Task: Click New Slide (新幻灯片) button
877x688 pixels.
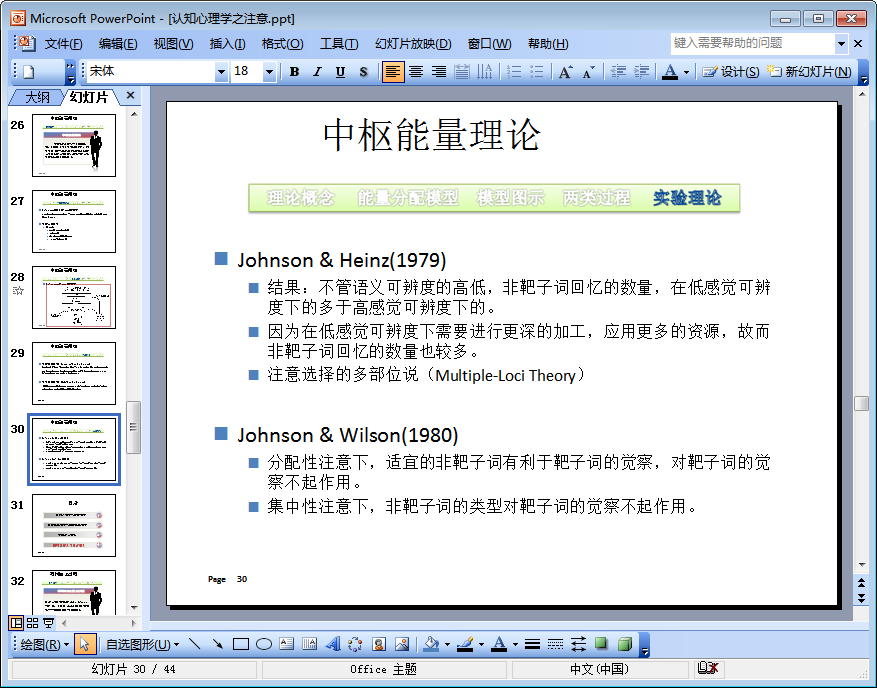Action: point(809,72)
